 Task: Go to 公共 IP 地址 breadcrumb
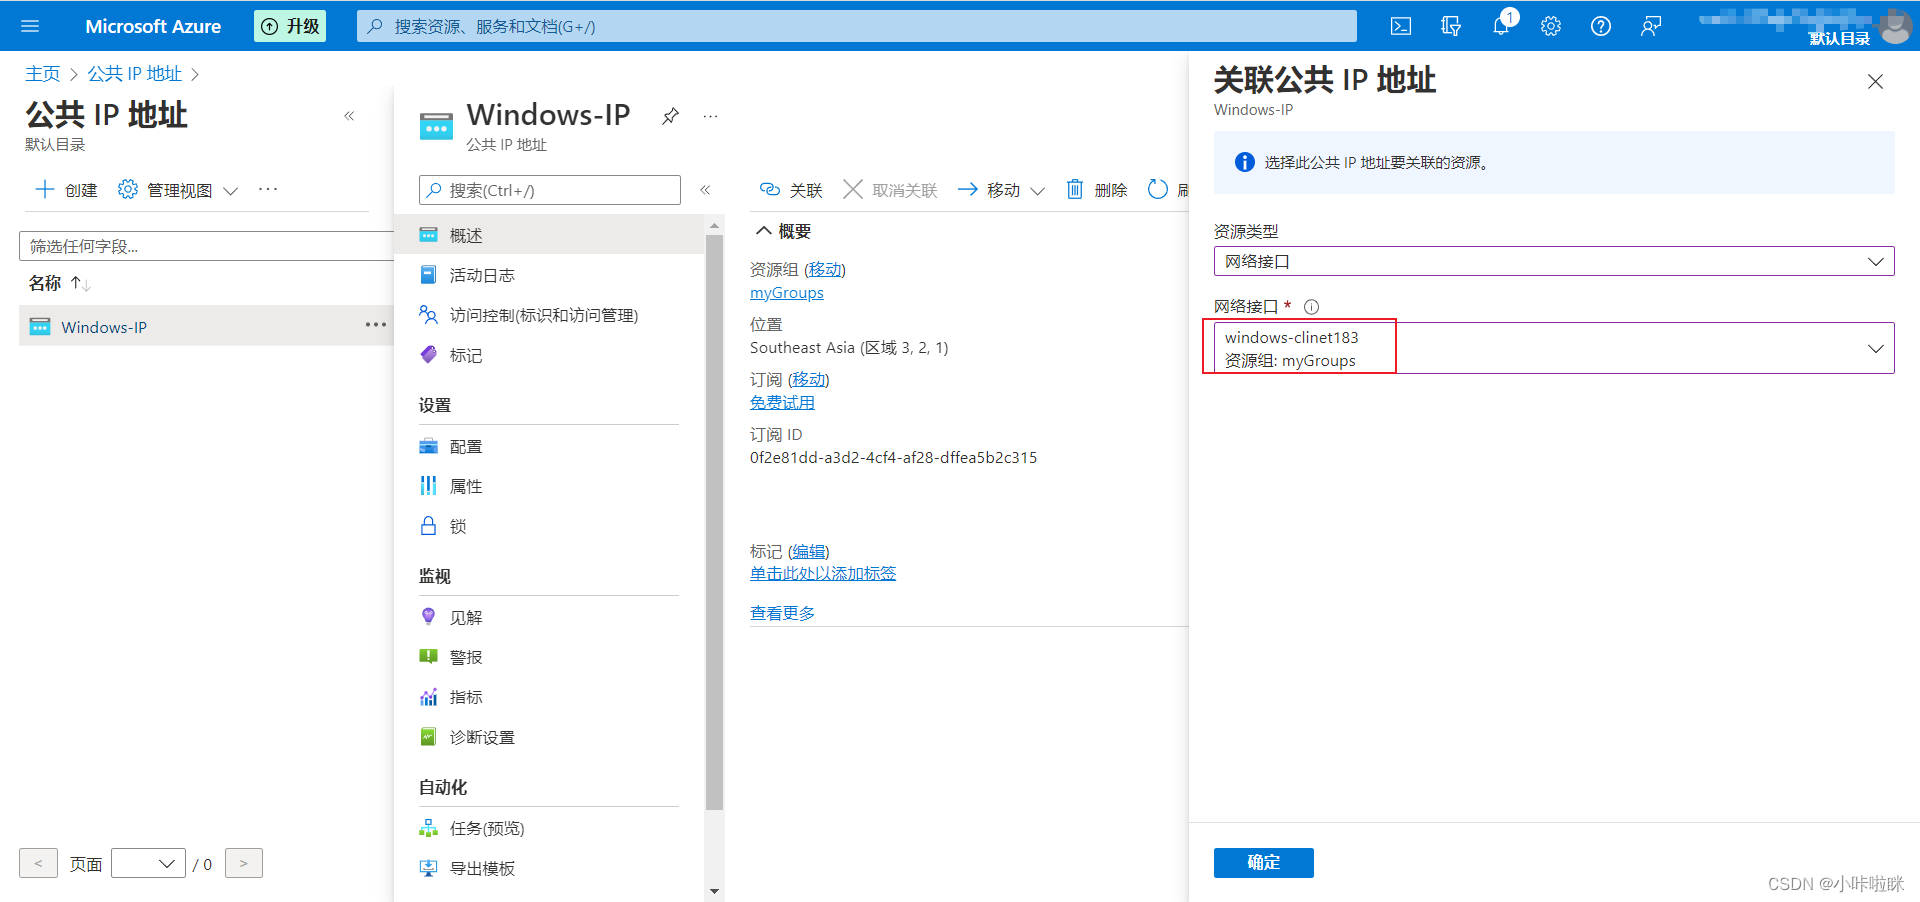(x=135, y=74)
